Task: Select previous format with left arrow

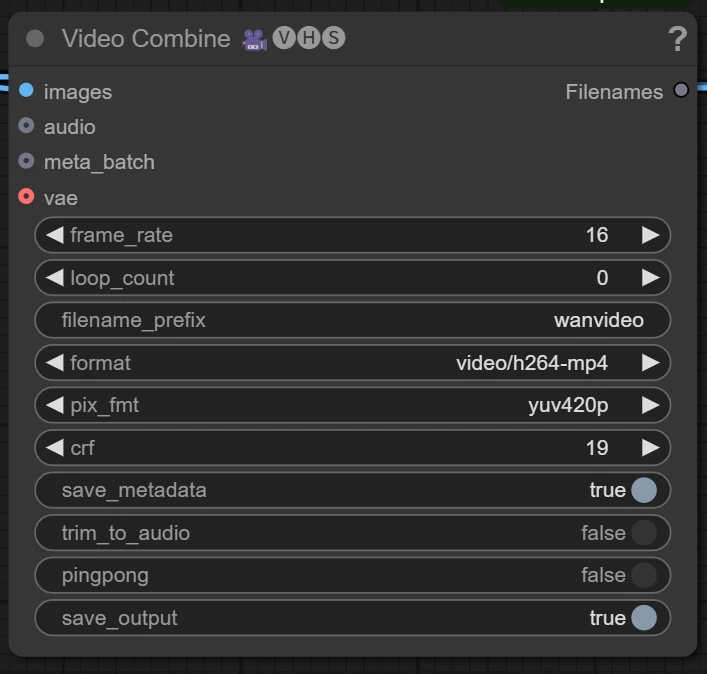Action: pos(55,363)
